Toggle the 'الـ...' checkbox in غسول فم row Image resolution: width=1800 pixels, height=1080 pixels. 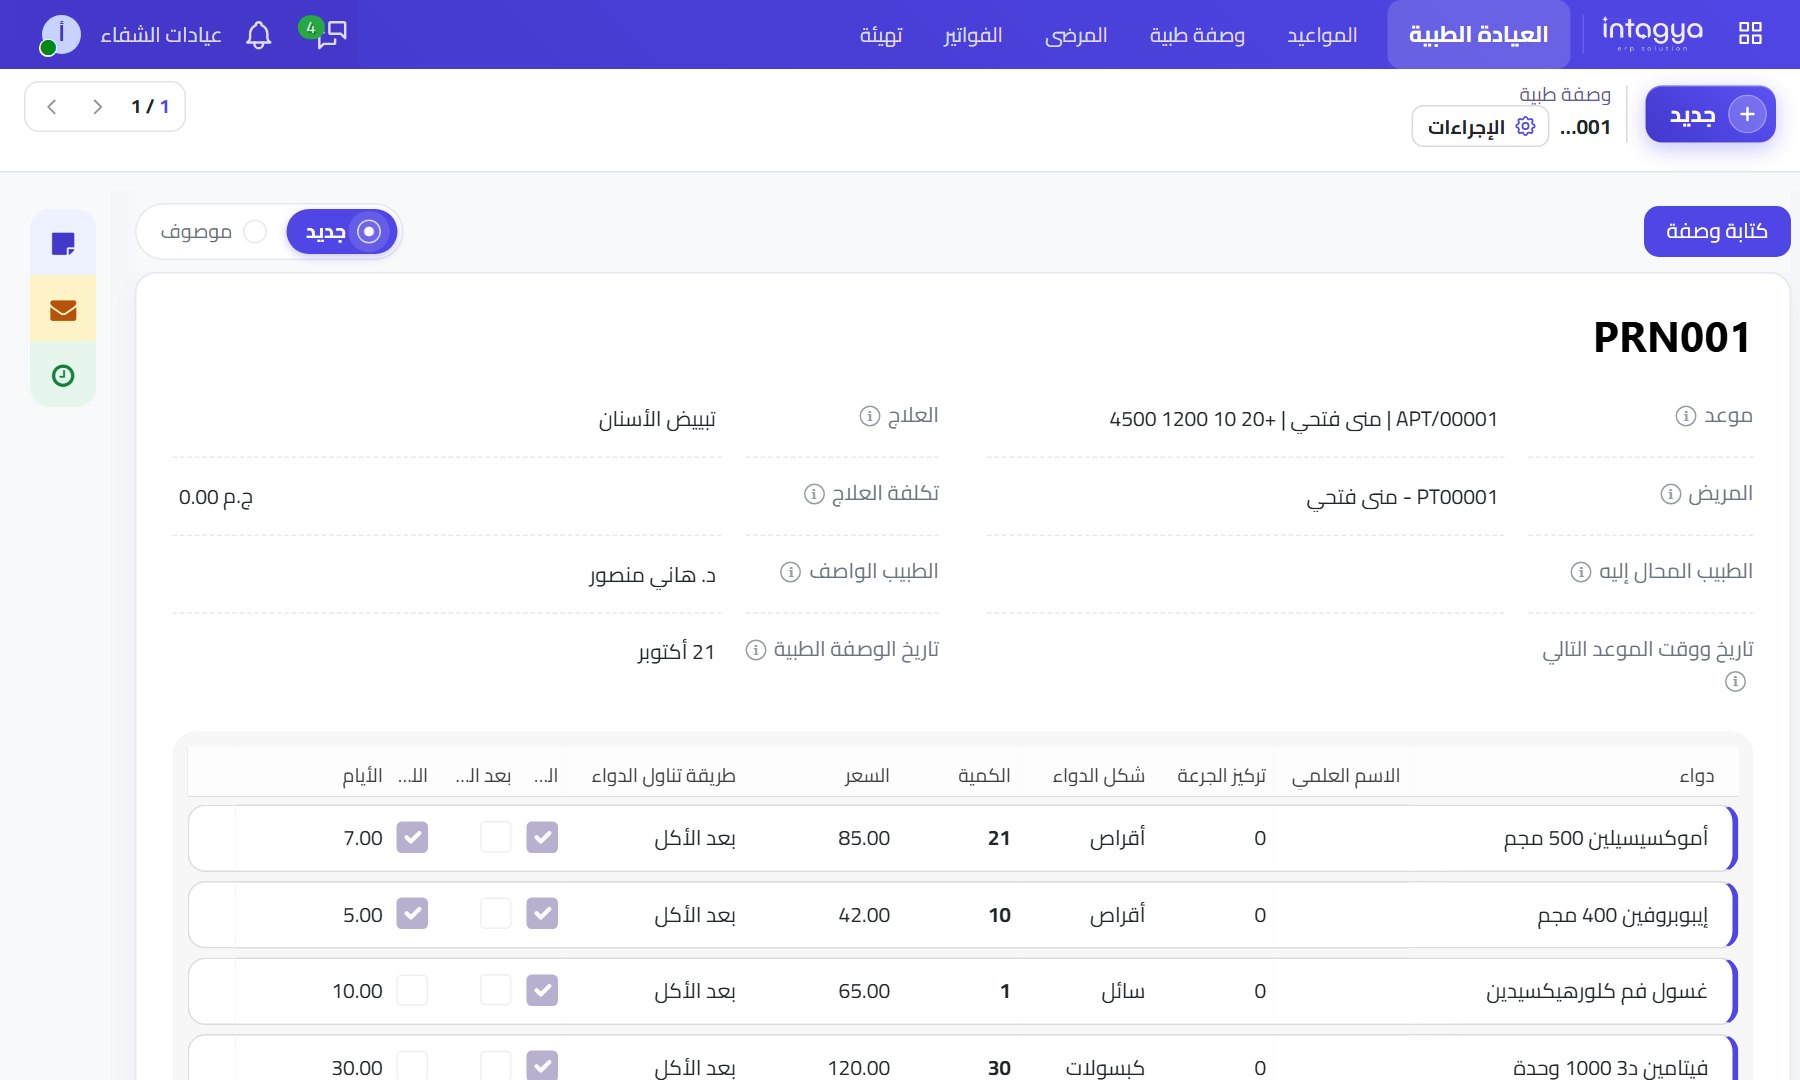(x=542, y=990)
